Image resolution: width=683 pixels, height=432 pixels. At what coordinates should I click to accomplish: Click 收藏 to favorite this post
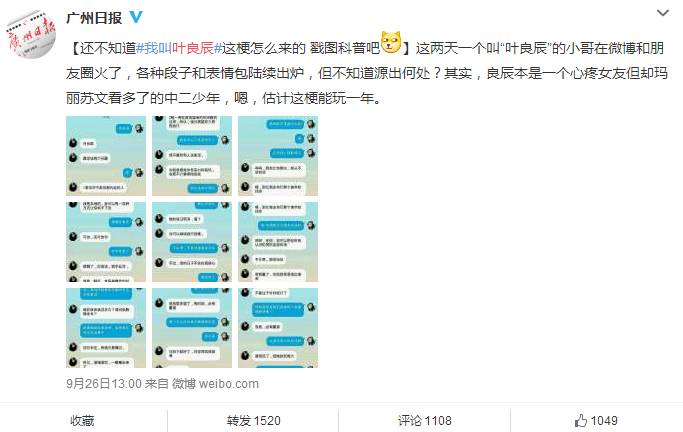82,420
